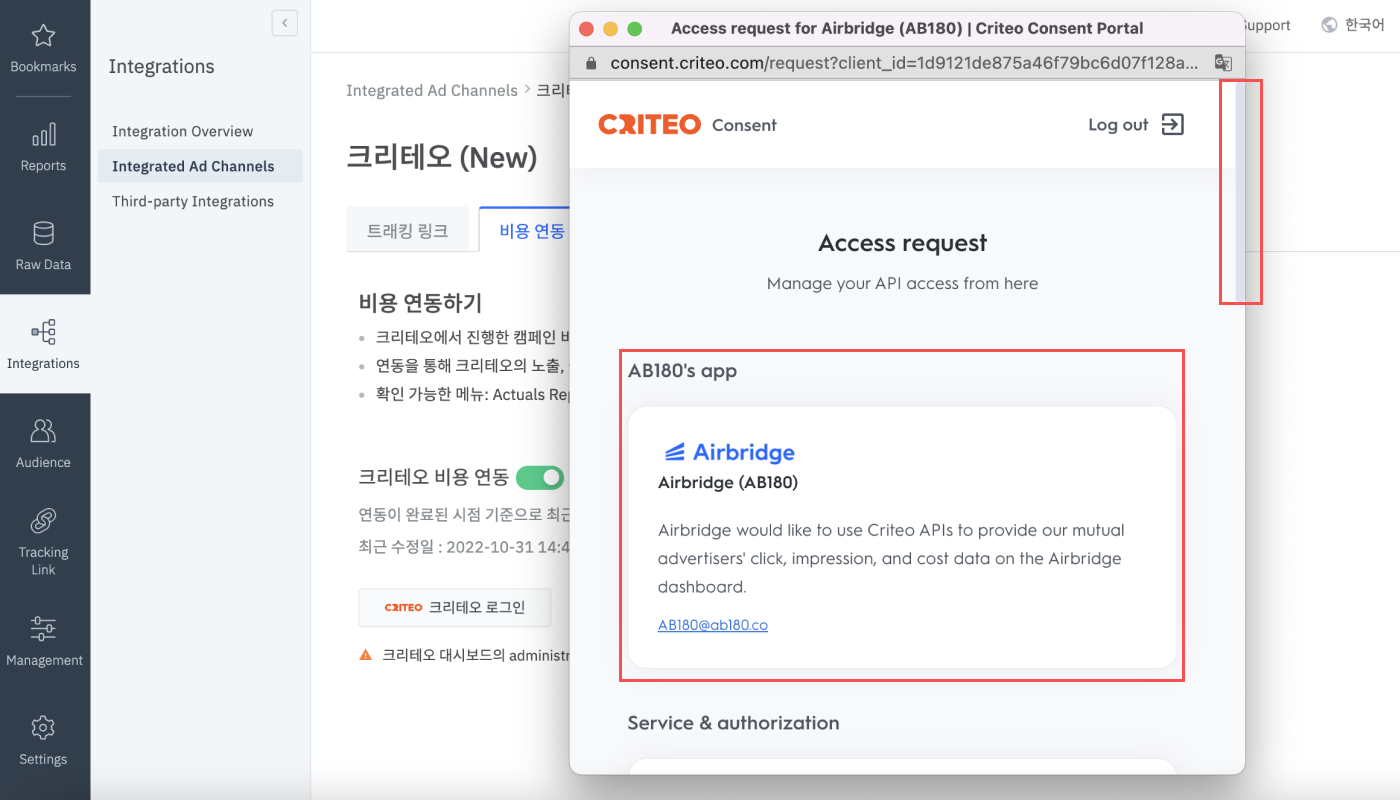Click the 비용 연동하기 heading

point(420,303)
